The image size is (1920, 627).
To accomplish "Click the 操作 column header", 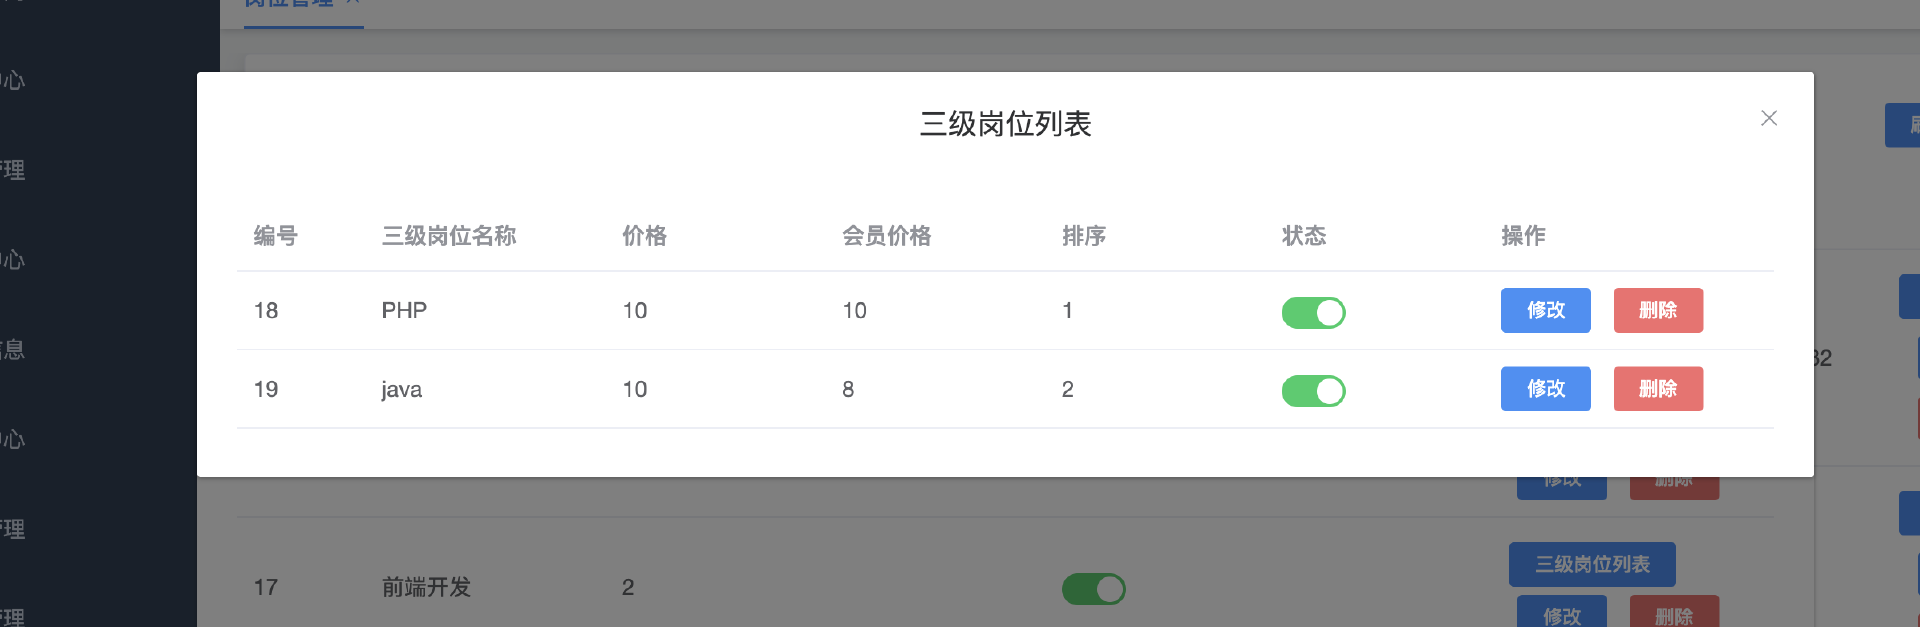I will point(1522,236).
